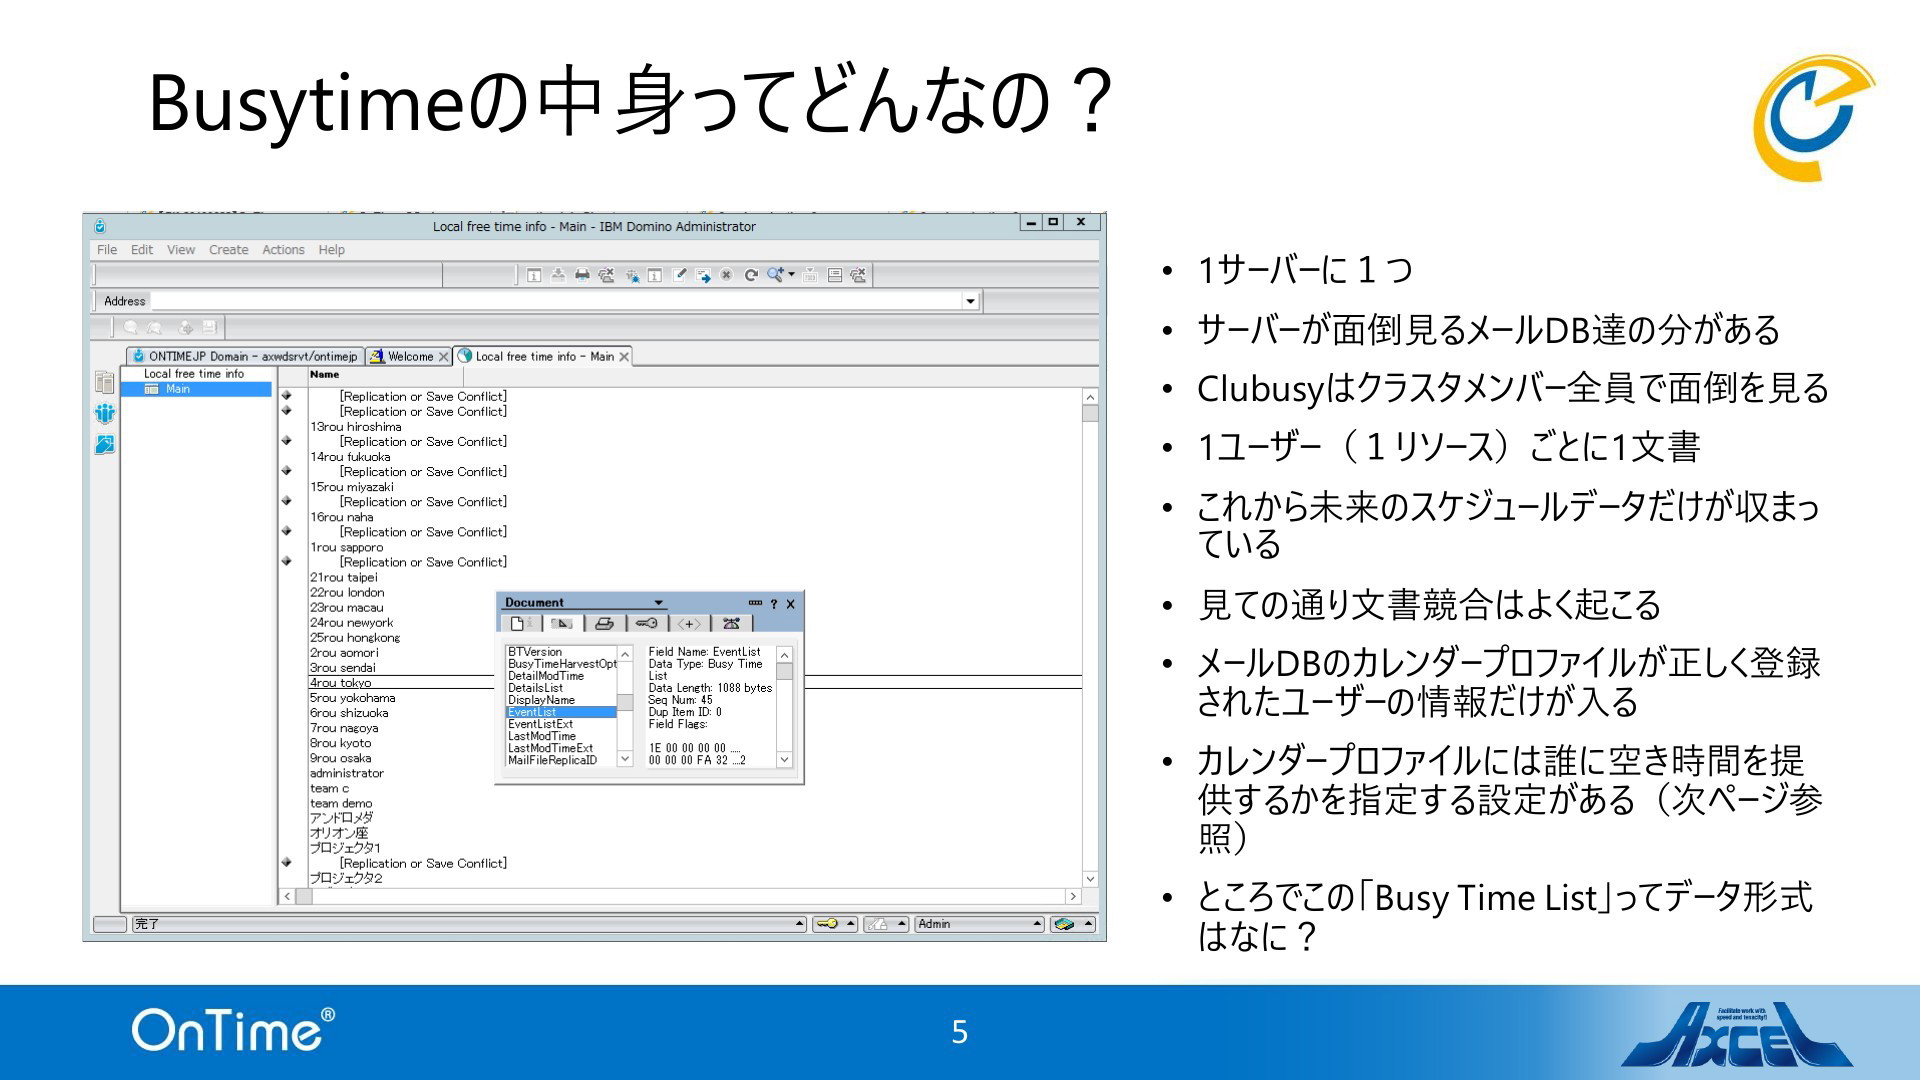The width and height of the screenshot is (1920, 1080).
Task: Open the Create menu
Action: [x=228, y=250]
